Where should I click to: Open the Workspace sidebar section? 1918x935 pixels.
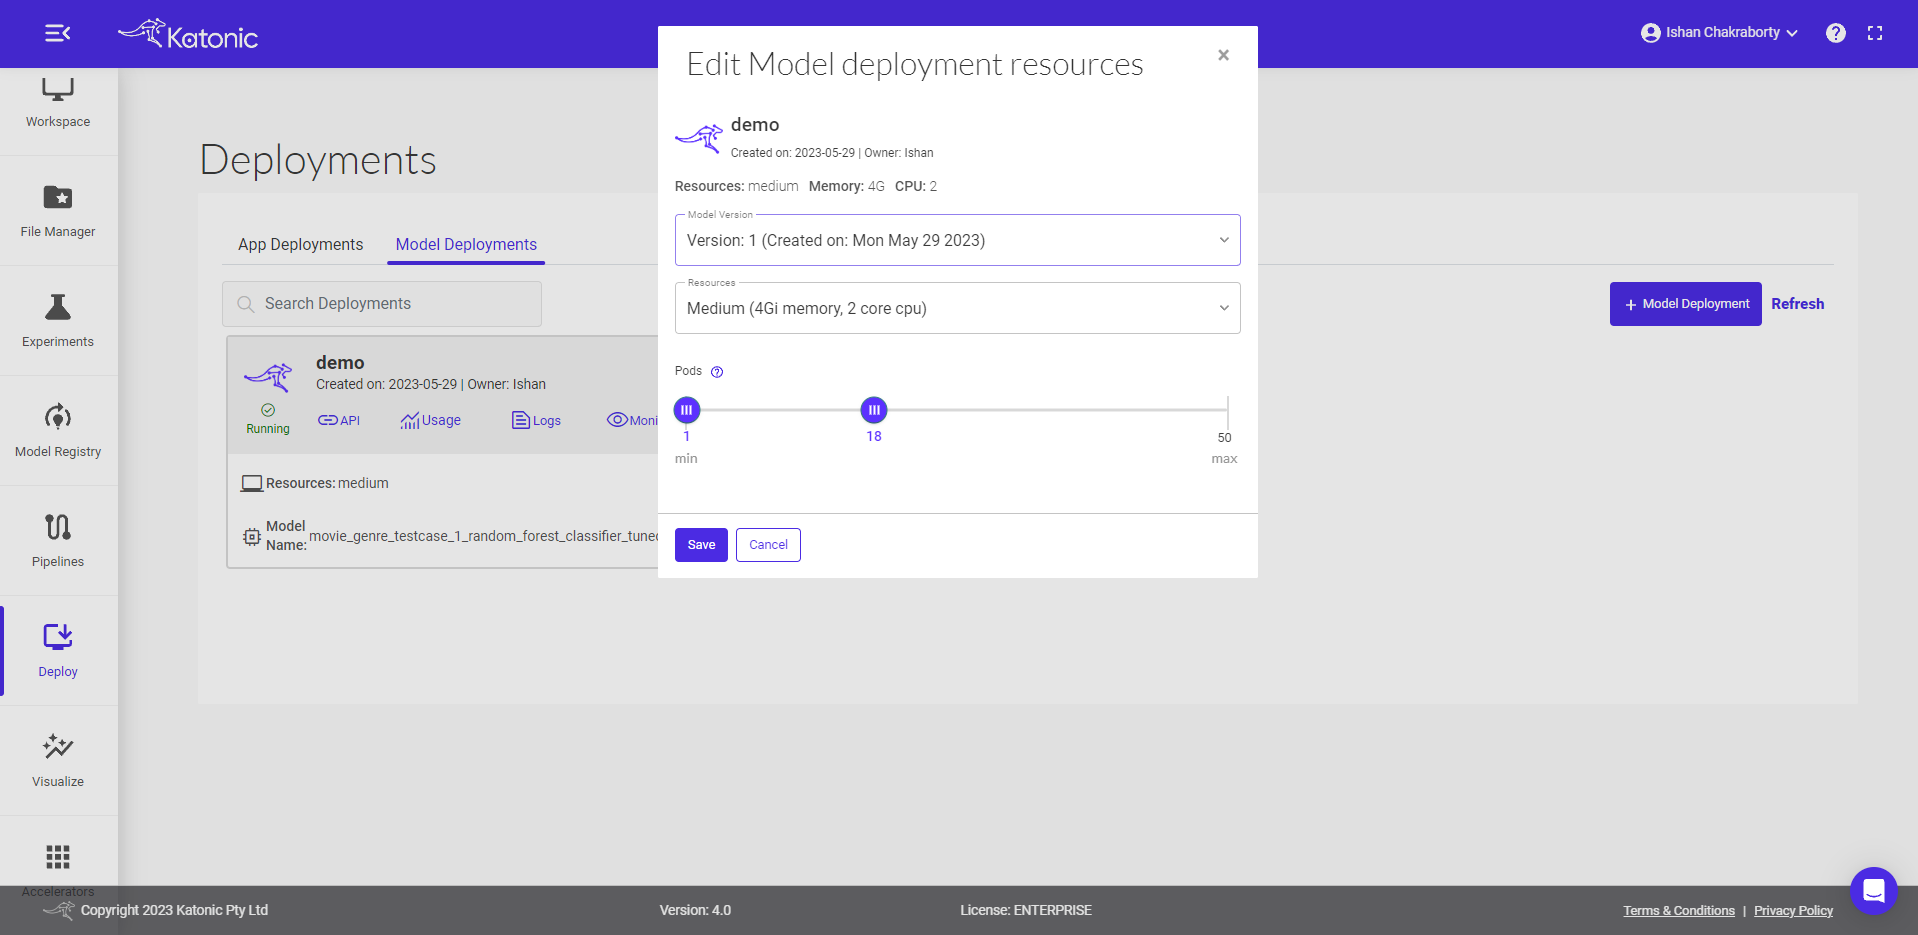58,102
